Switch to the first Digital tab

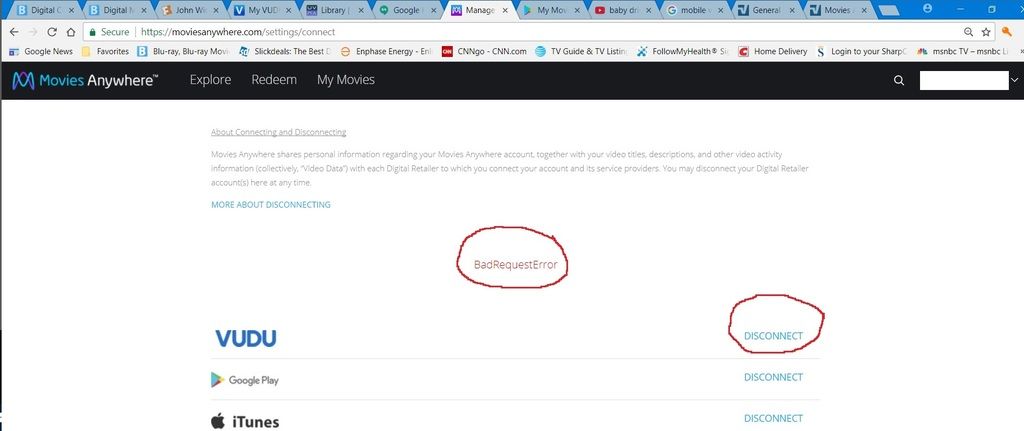click(43, 10)
